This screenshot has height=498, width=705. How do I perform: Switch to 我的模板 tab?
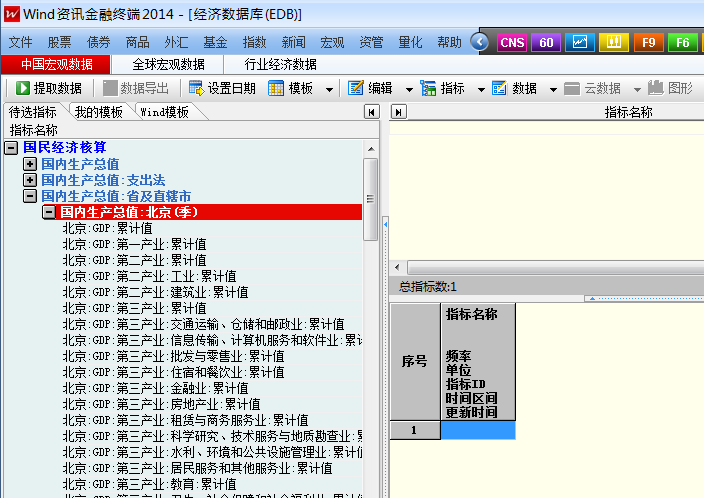99,112
